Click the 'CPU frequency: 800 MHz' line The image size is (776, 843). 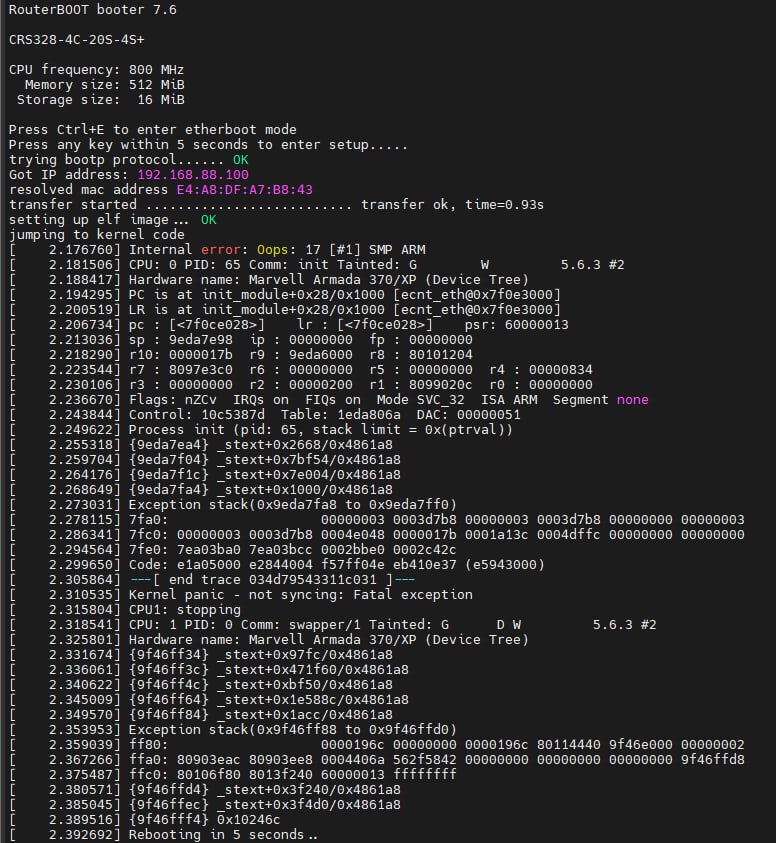[x=96, y=70]
